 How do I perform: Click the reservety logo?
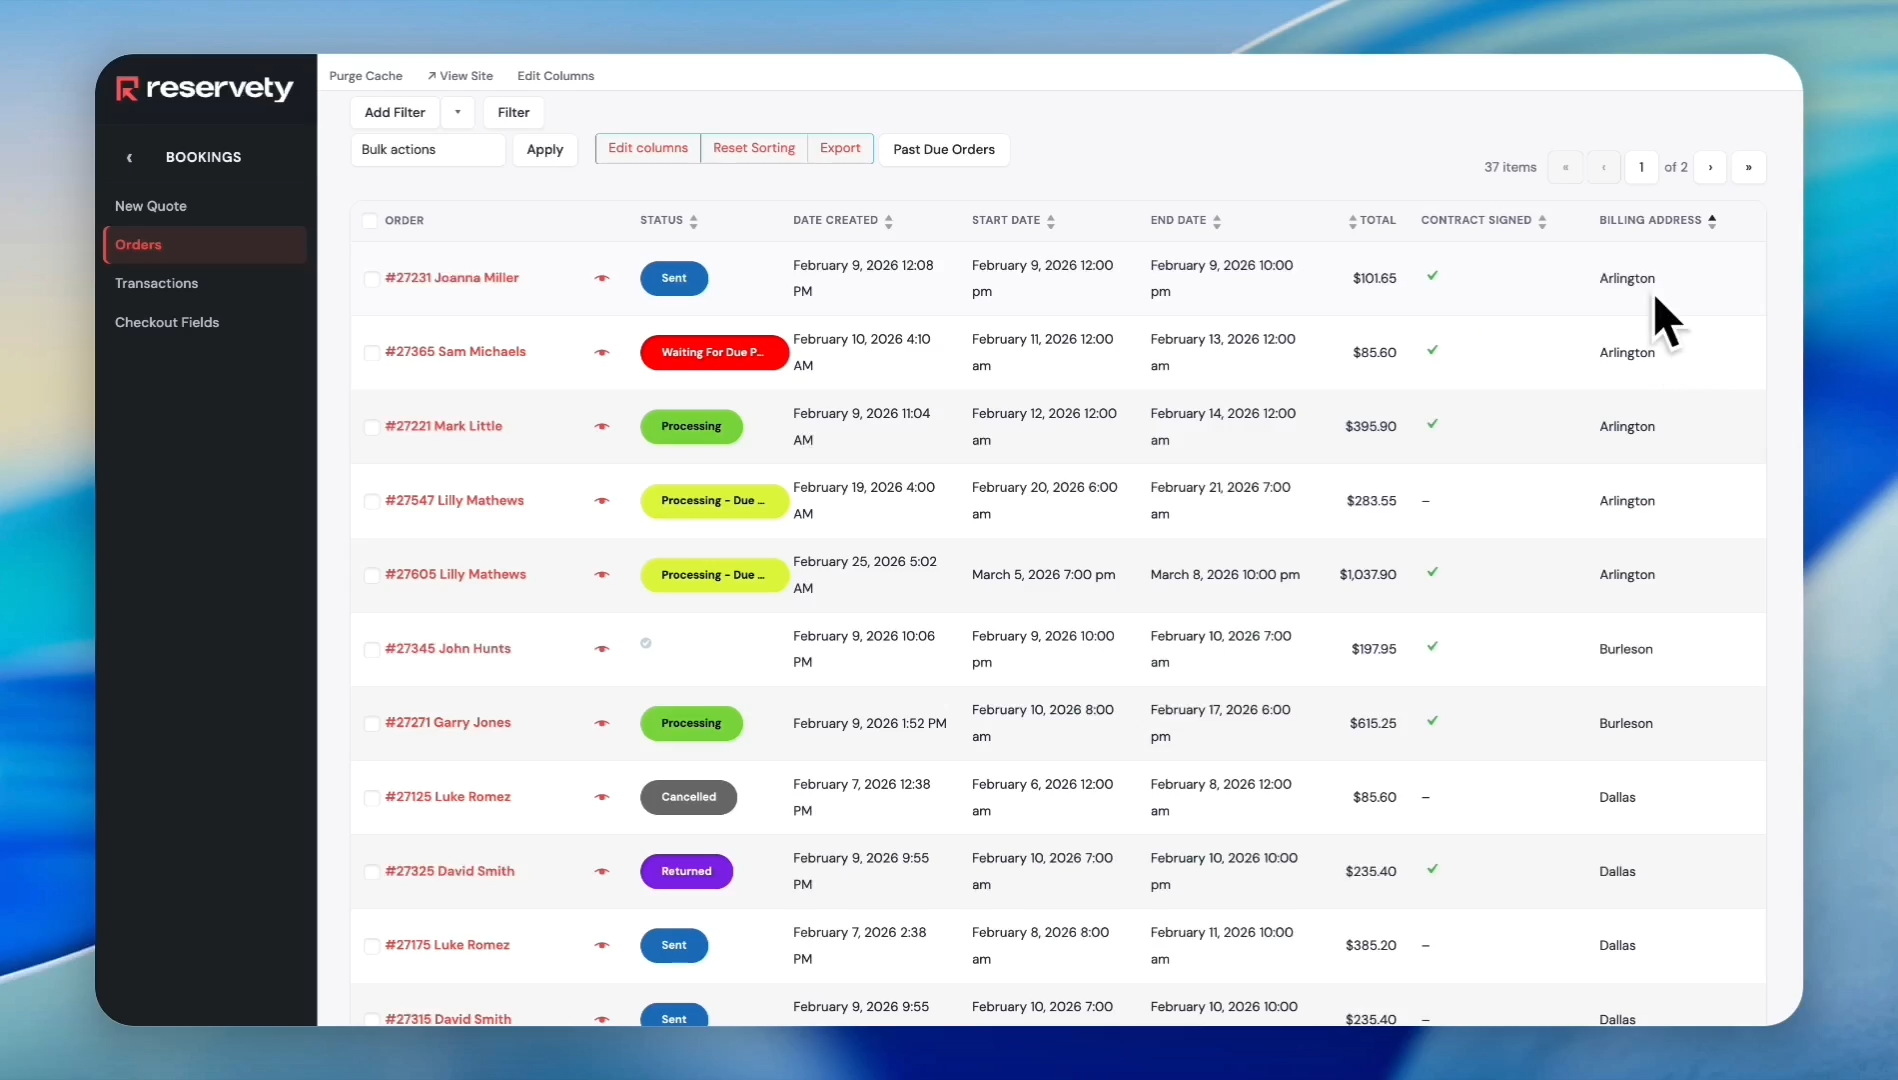[205, 88]
